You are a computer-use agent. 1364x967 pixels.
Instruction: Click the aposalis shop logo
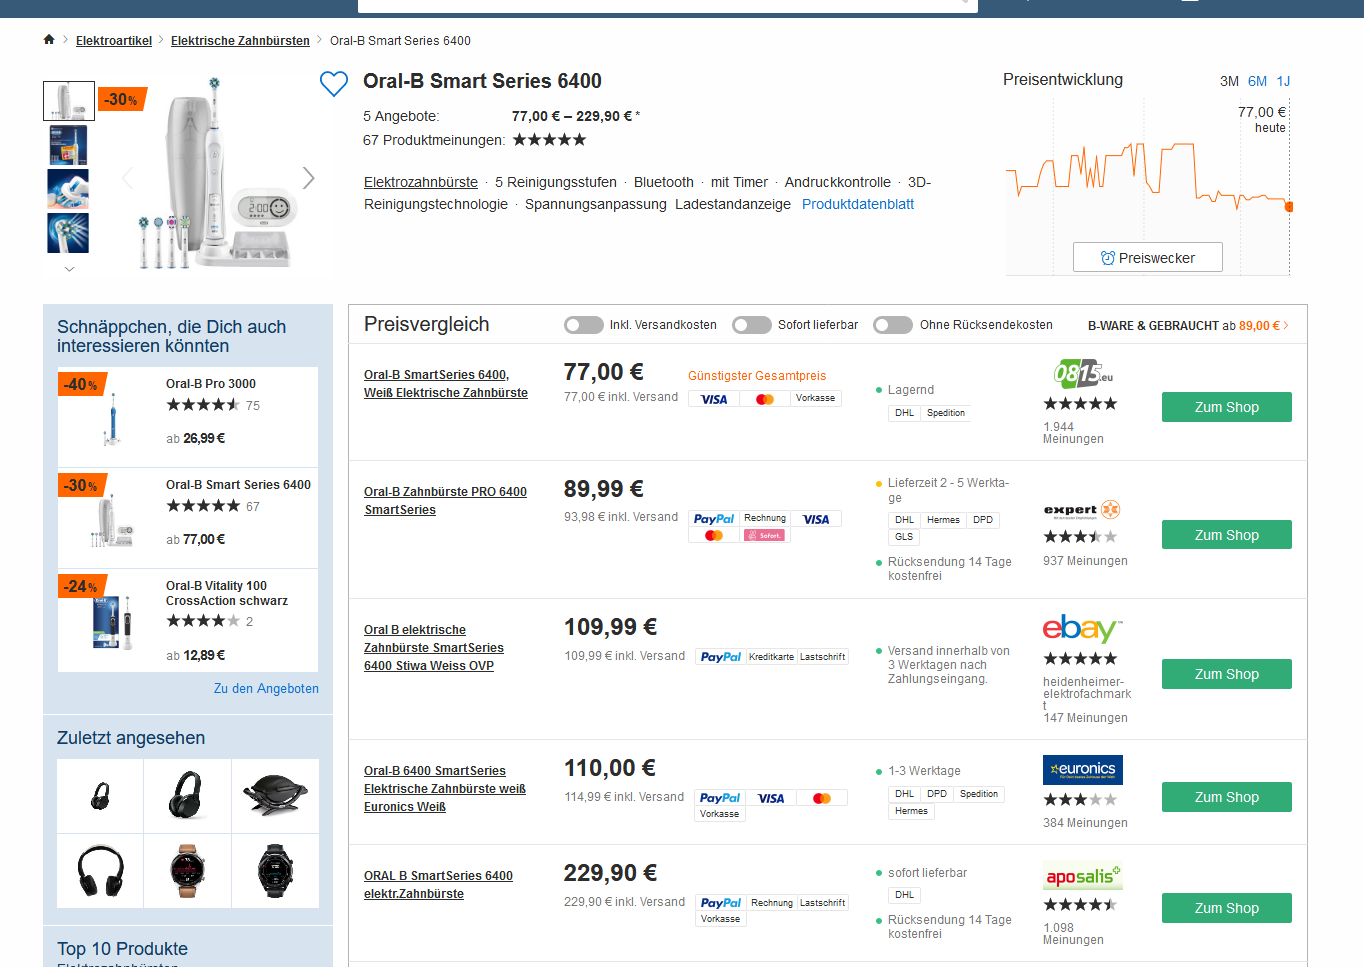1082,876
